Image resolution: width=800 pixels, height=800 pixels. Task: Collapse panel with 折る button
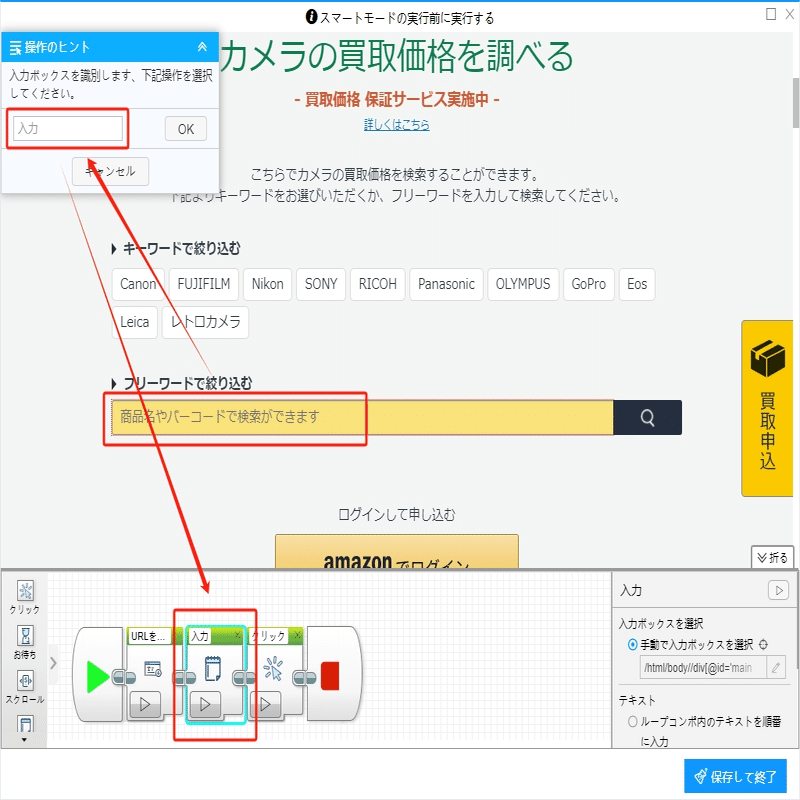(772, 557)
